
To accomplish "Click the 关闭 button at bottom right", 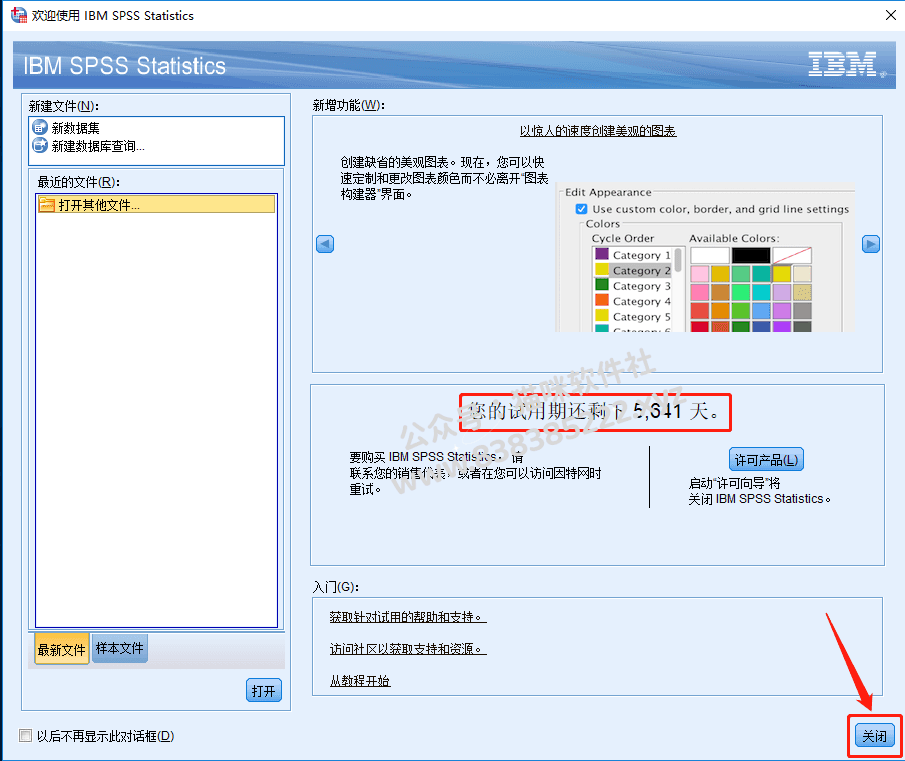I will (x=874, y=736).
